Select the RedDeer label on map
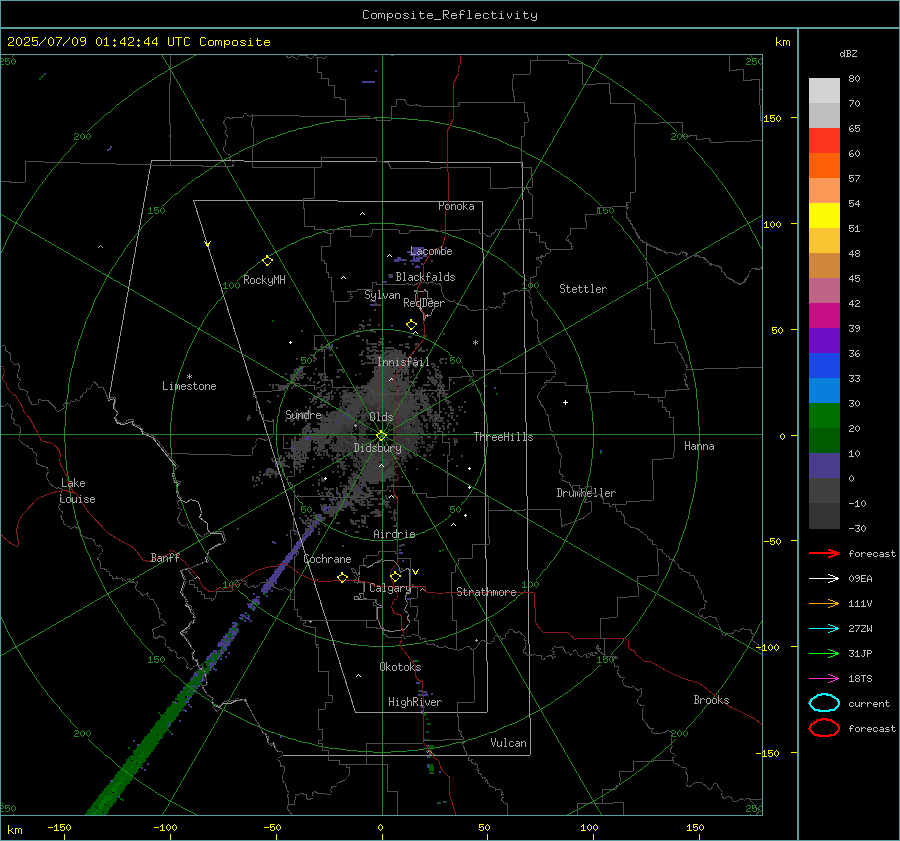 424,303
